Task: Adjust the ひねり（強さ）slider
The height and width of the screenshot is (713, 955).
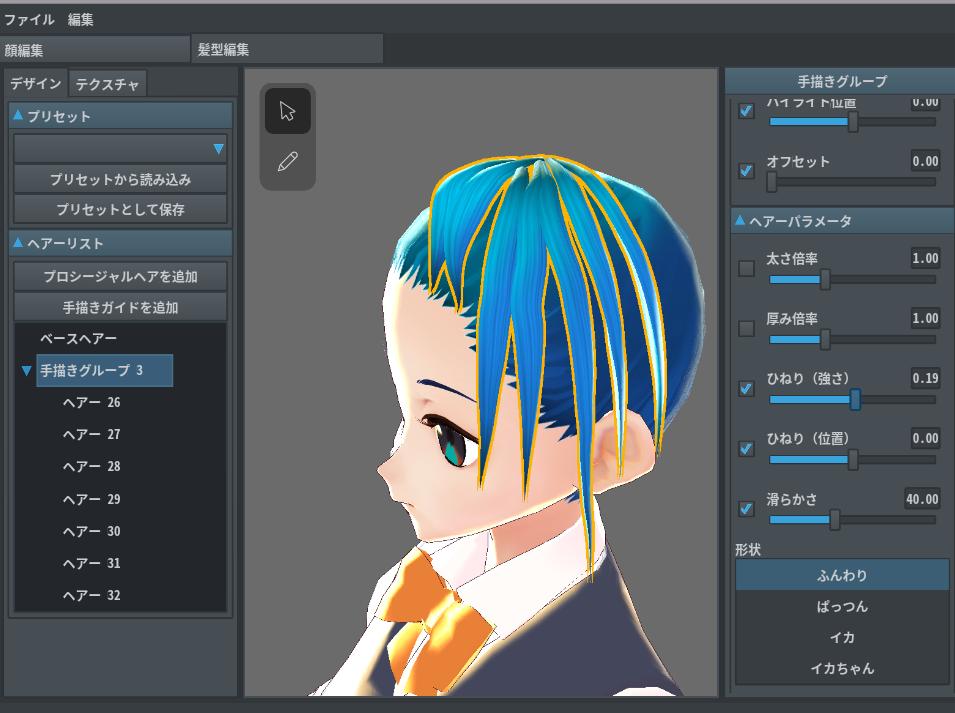Action: click(x=852, y=400)
